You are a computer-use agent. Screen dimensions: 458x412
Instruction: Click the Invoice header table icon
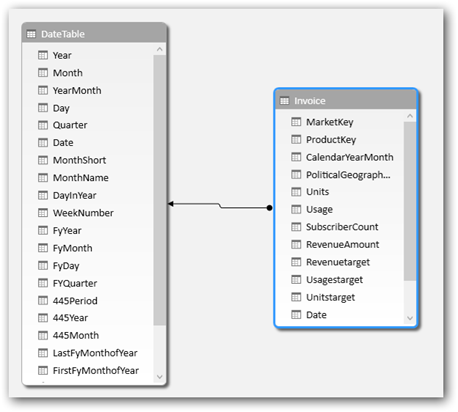[284, 101]
